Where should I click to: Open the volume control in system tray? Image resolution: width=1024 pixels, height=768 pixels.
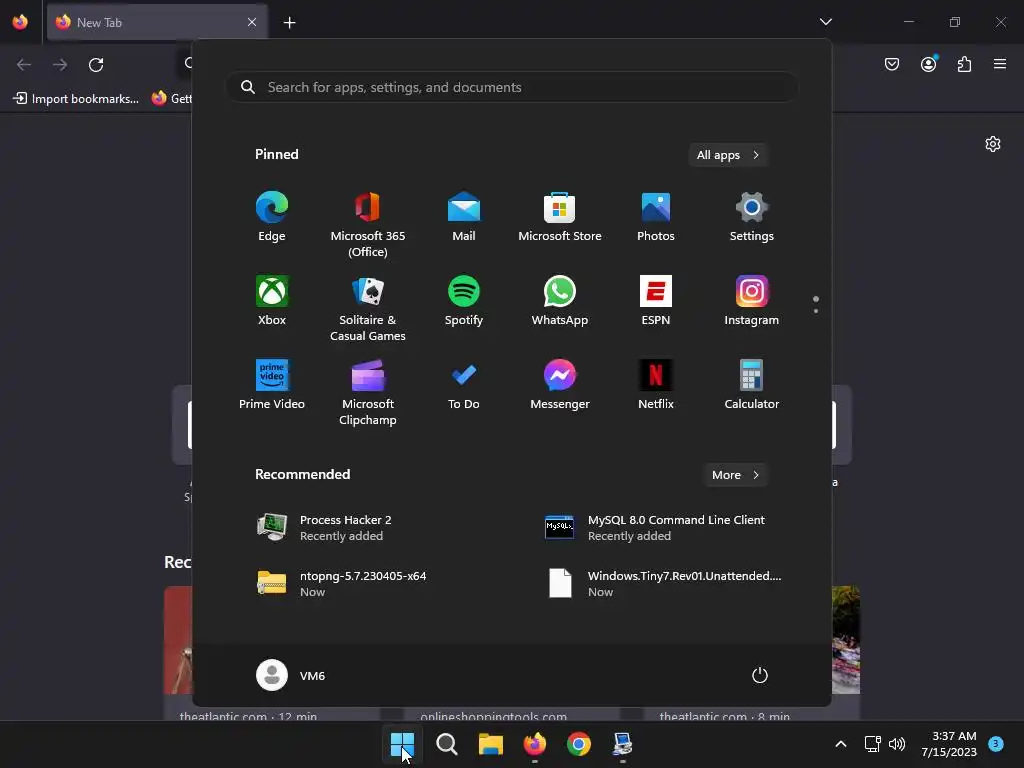click(x=897, y=744)
